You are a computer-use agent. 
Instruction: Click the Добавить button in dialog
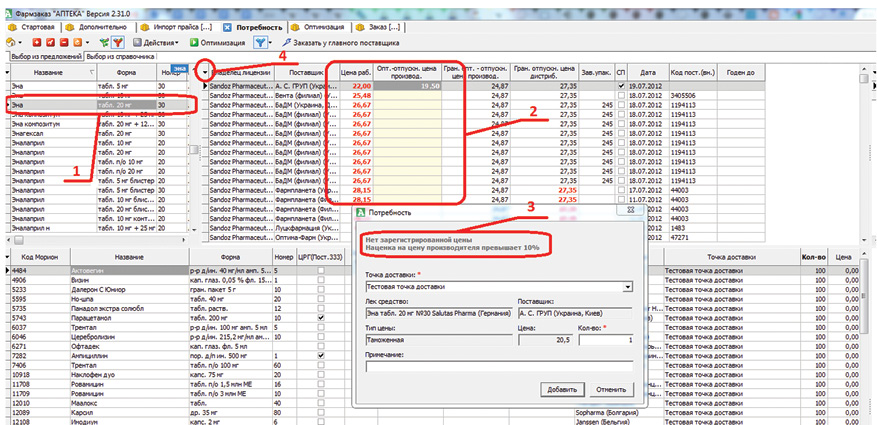coord(563,389)
